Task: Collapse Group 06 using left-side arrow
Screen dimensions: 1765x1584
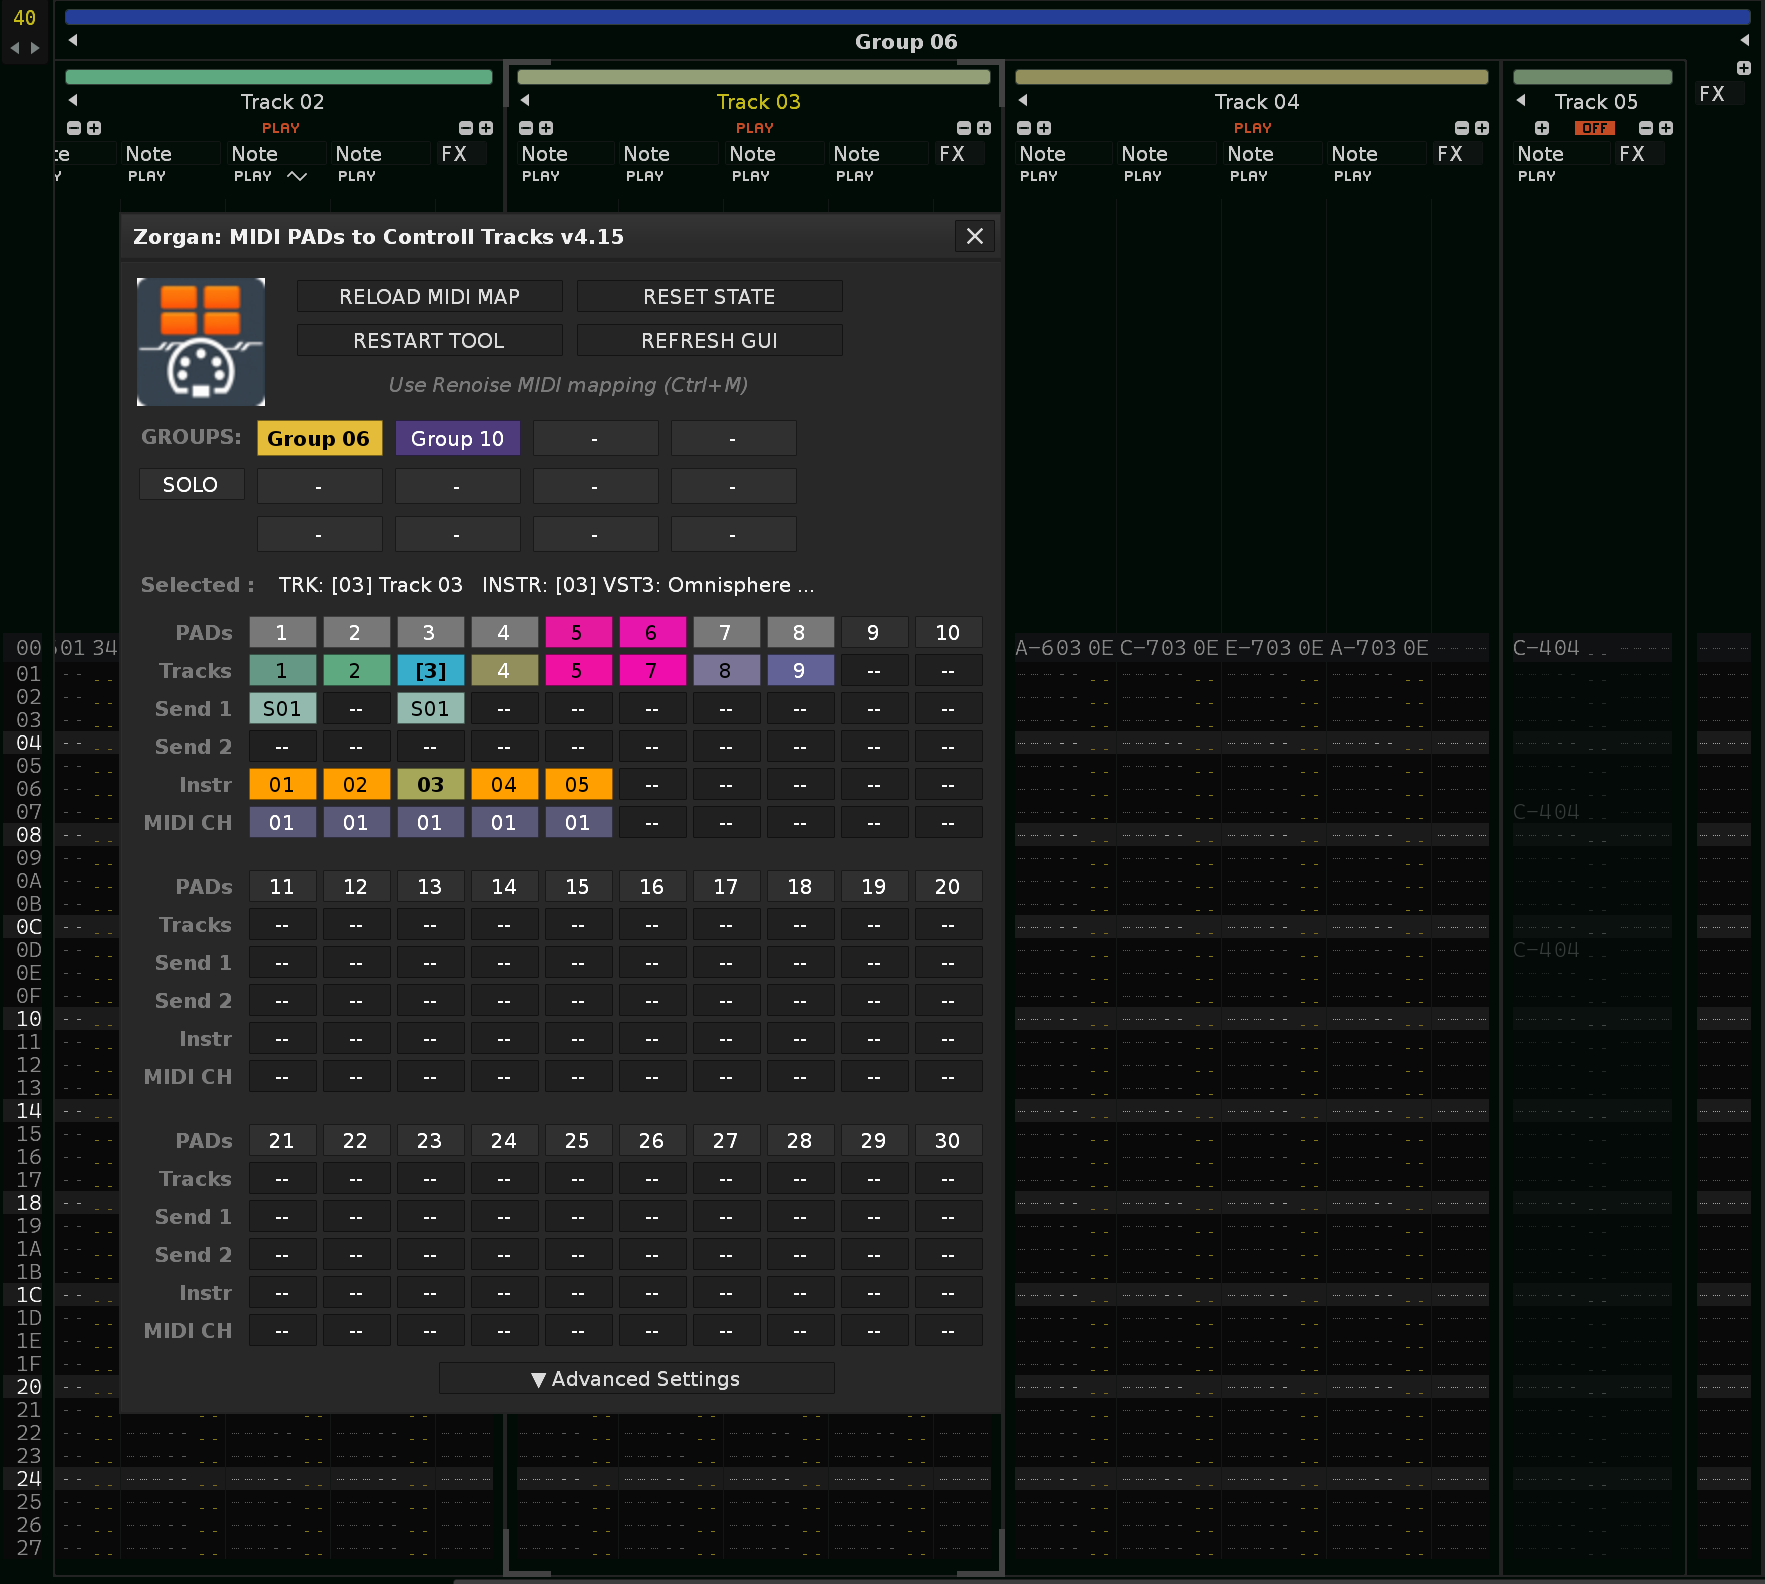Action: 73,40
